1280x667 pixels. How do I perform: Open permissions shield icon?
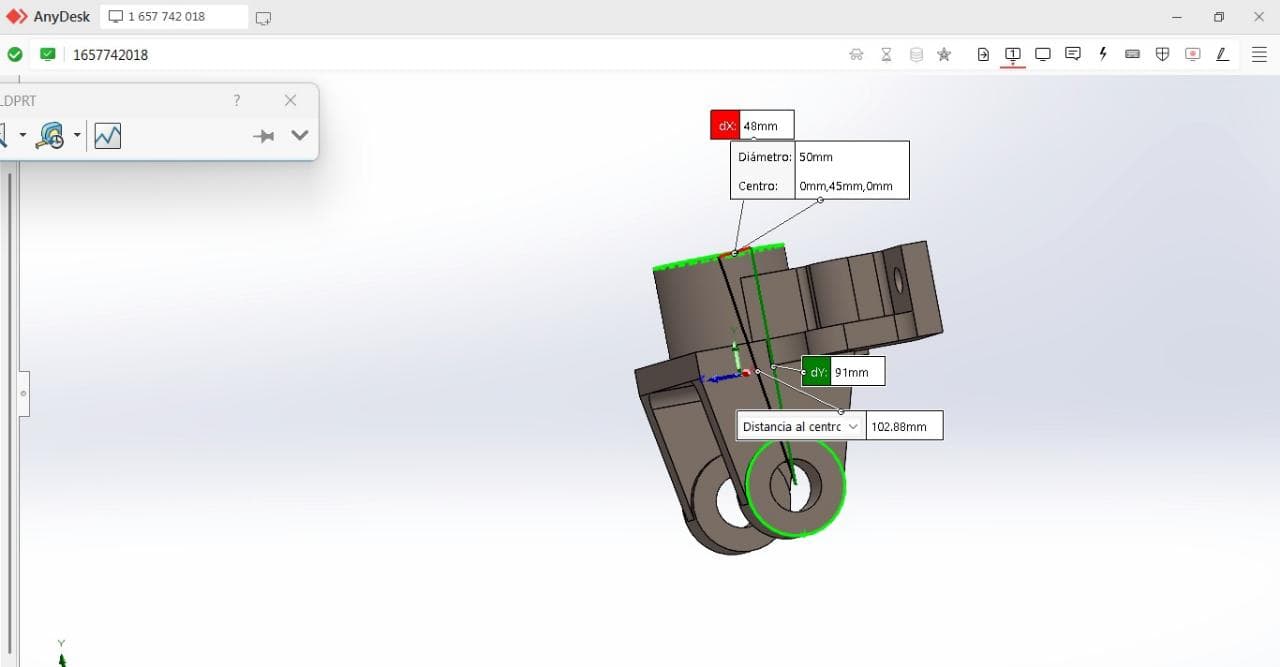coord(1162,54)
